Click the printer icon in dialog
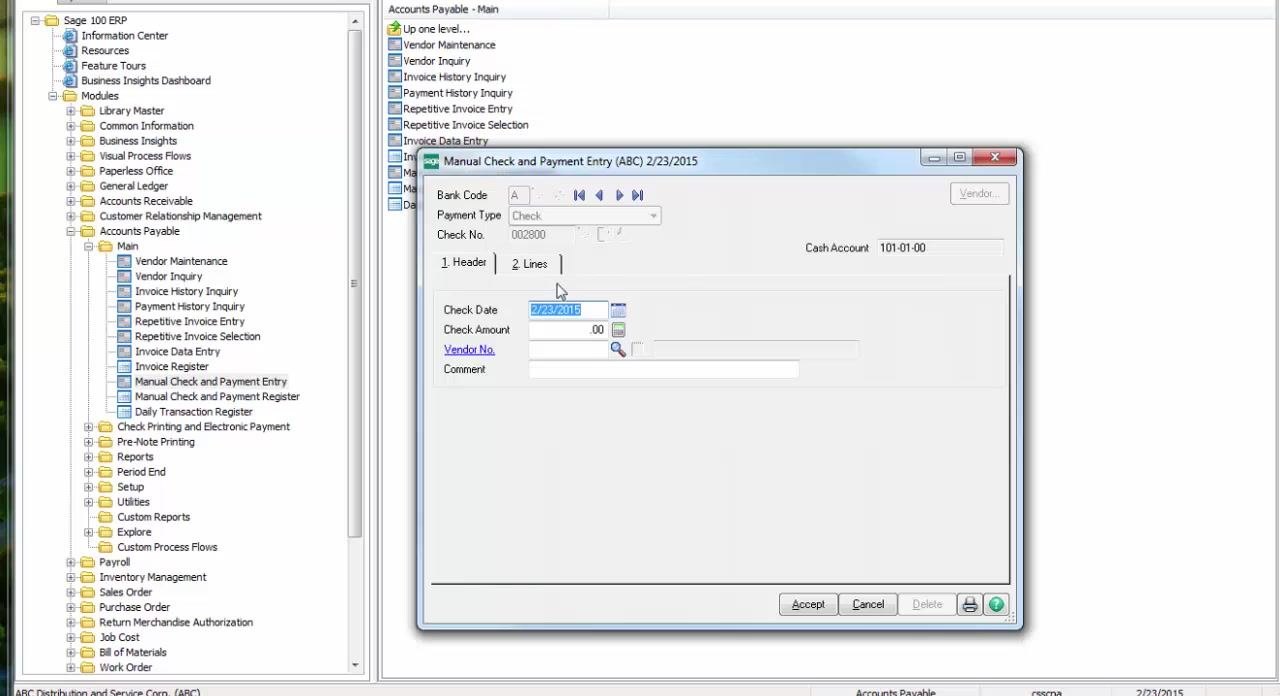This screenshot has height=696, width=1280. pos(969,604)
